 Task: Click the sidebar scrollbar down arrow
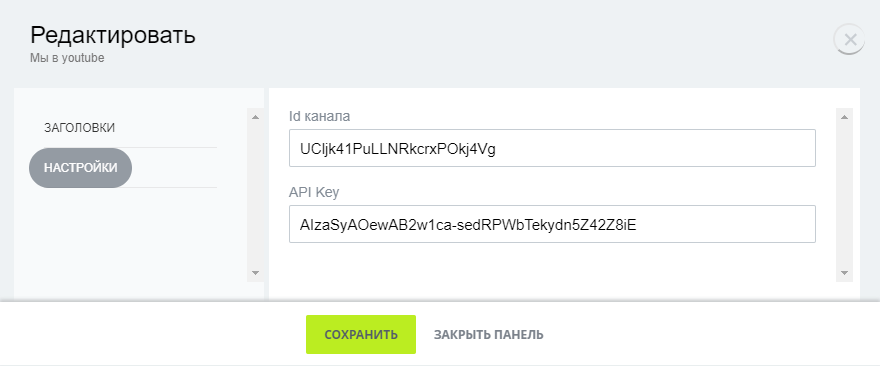[x=255, y=273]
